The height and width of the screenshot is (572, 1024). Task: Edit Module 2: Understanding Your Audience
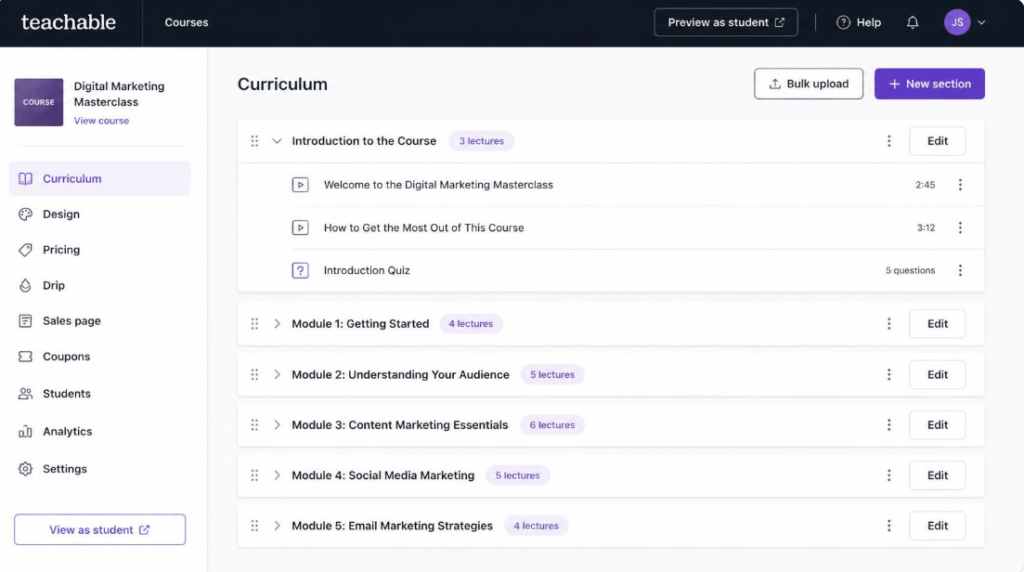pos(937,375)
